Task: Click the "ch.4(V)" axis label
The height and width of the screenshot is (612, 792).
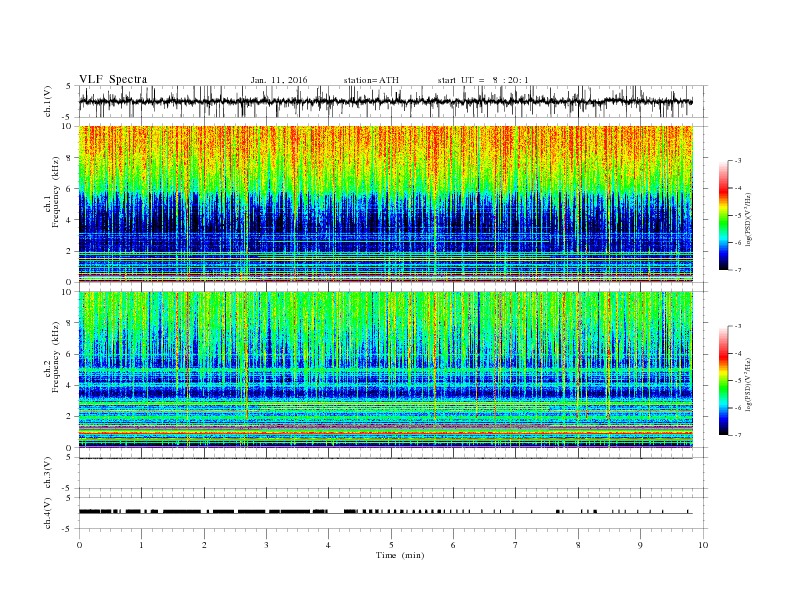Action: [48, 513]
